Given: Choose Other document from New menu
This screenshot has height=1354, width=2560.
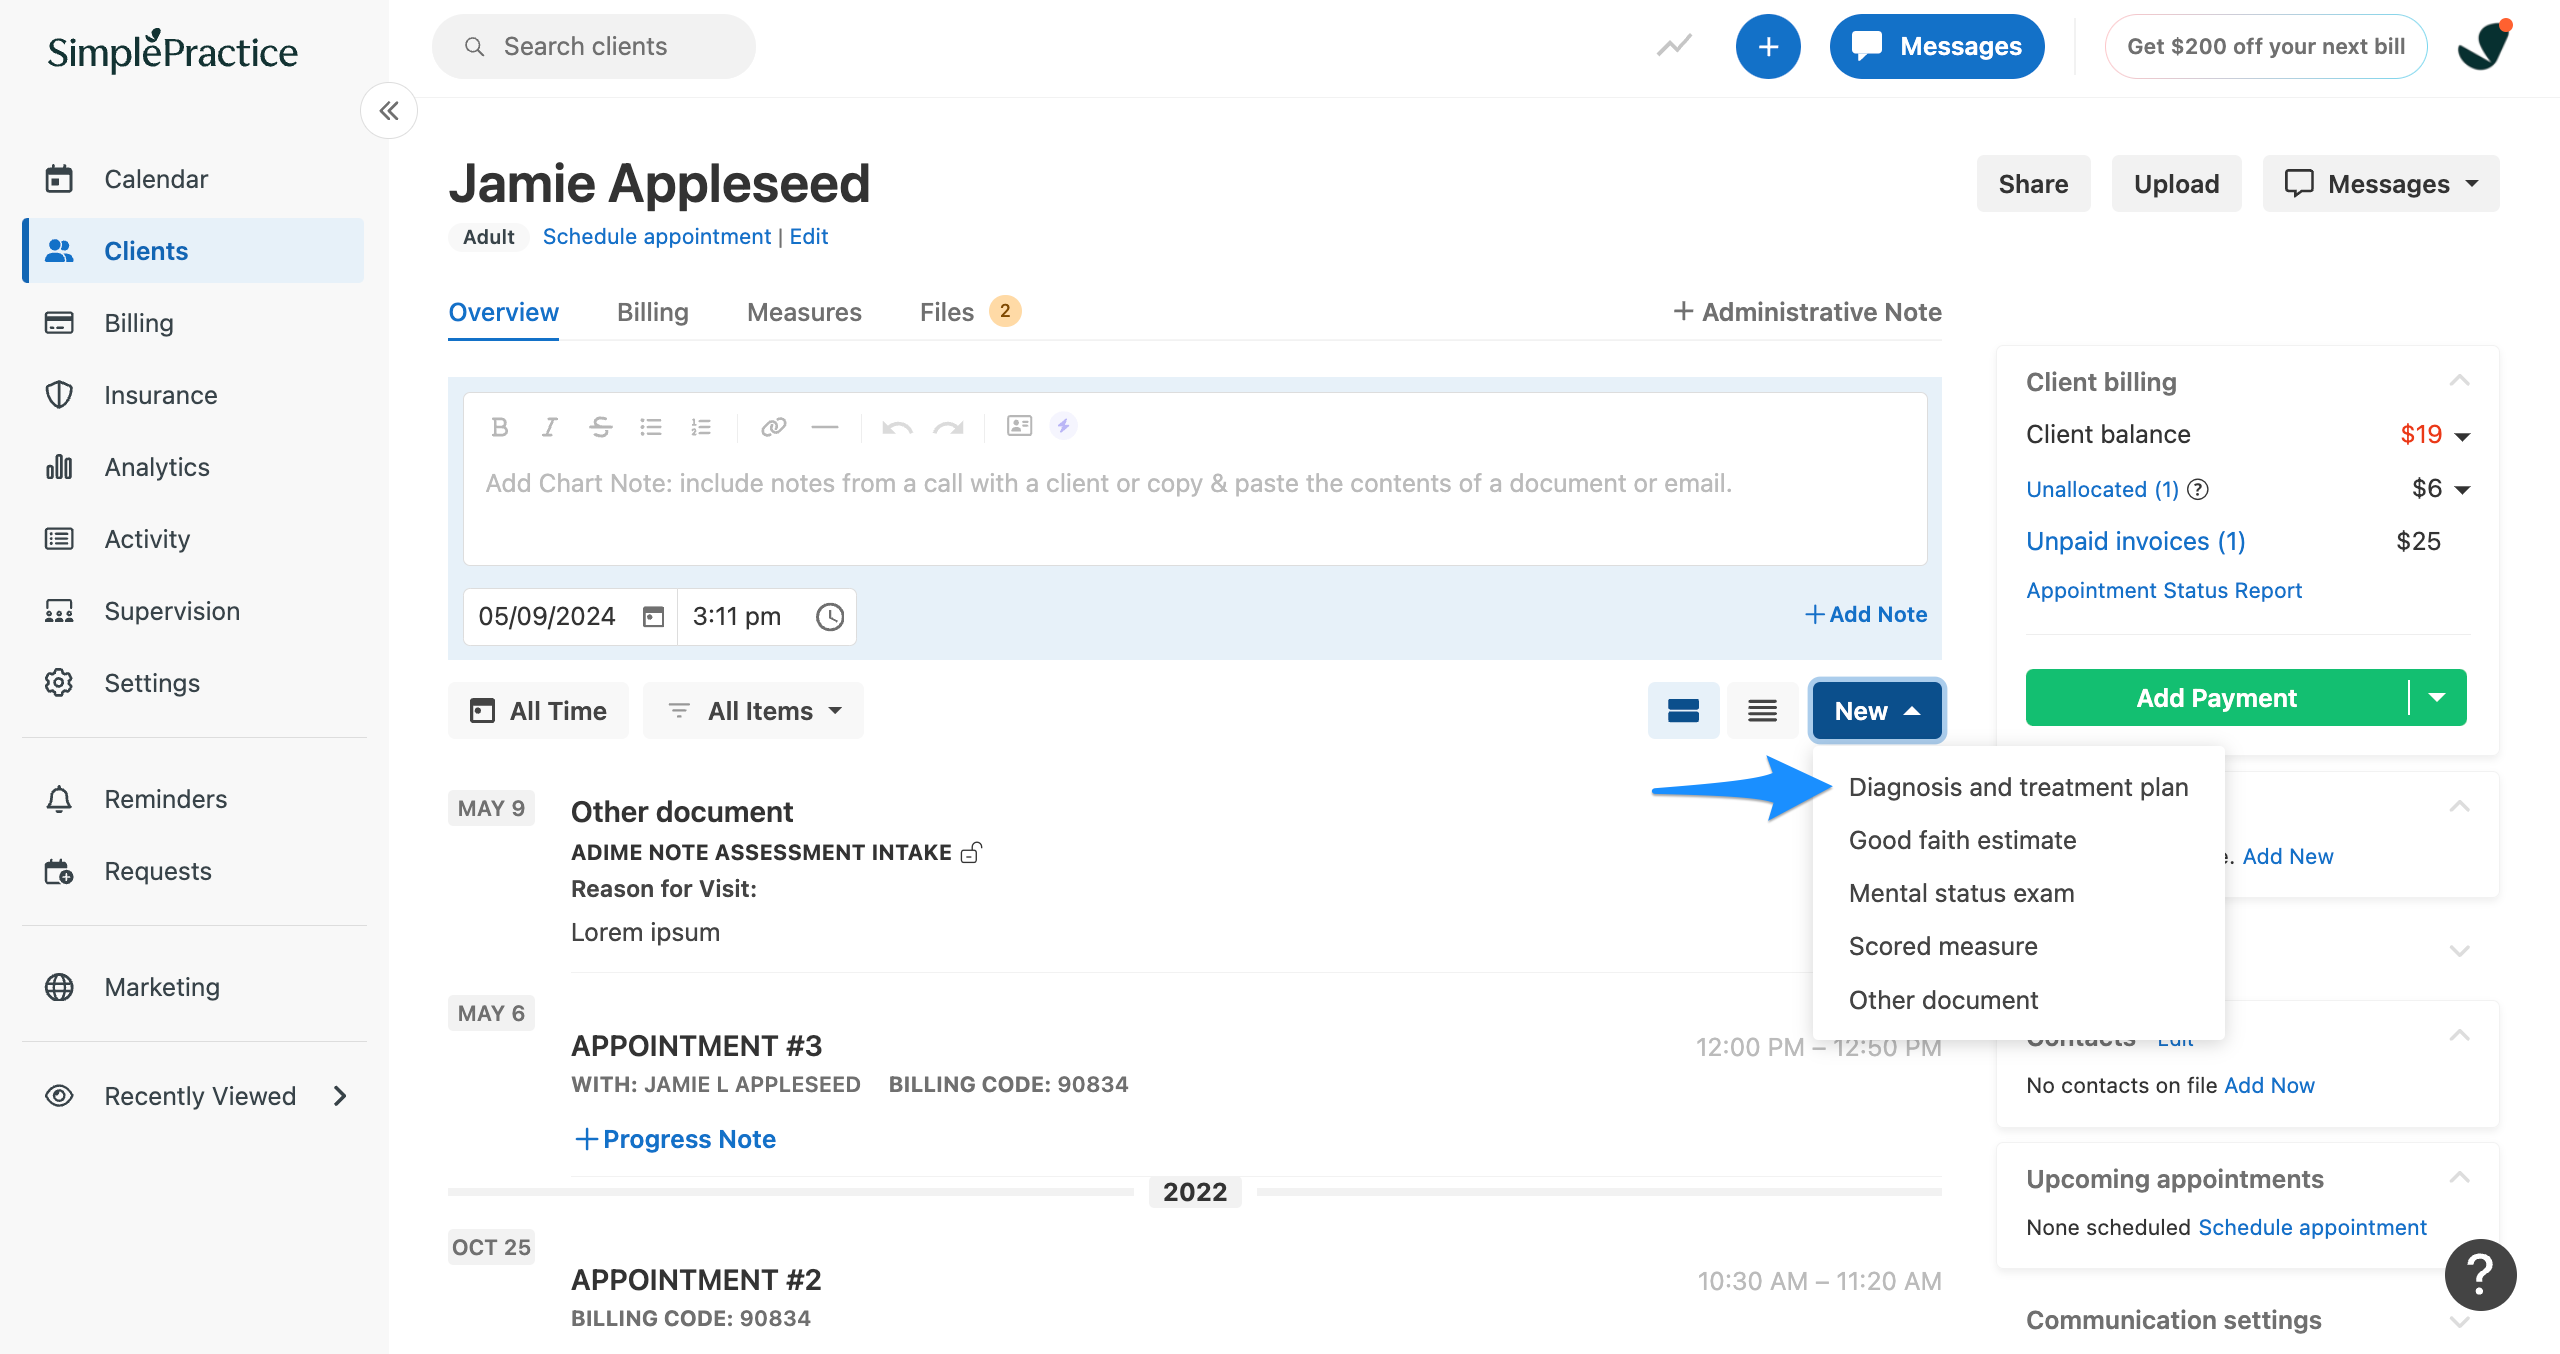Looking at the screenshot, I should [1943, 1000].
